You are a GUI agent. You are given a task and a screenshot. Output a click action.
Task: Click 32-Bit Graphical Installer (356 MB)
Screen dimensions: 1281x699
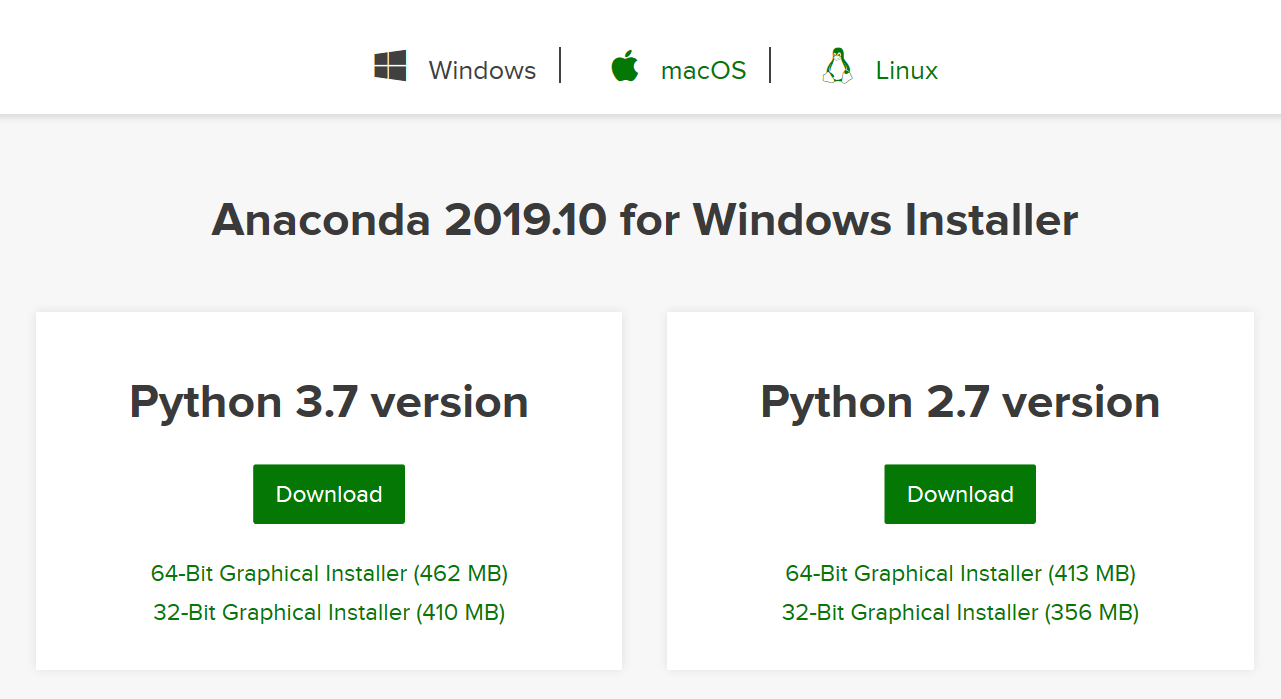coord(959,612)
